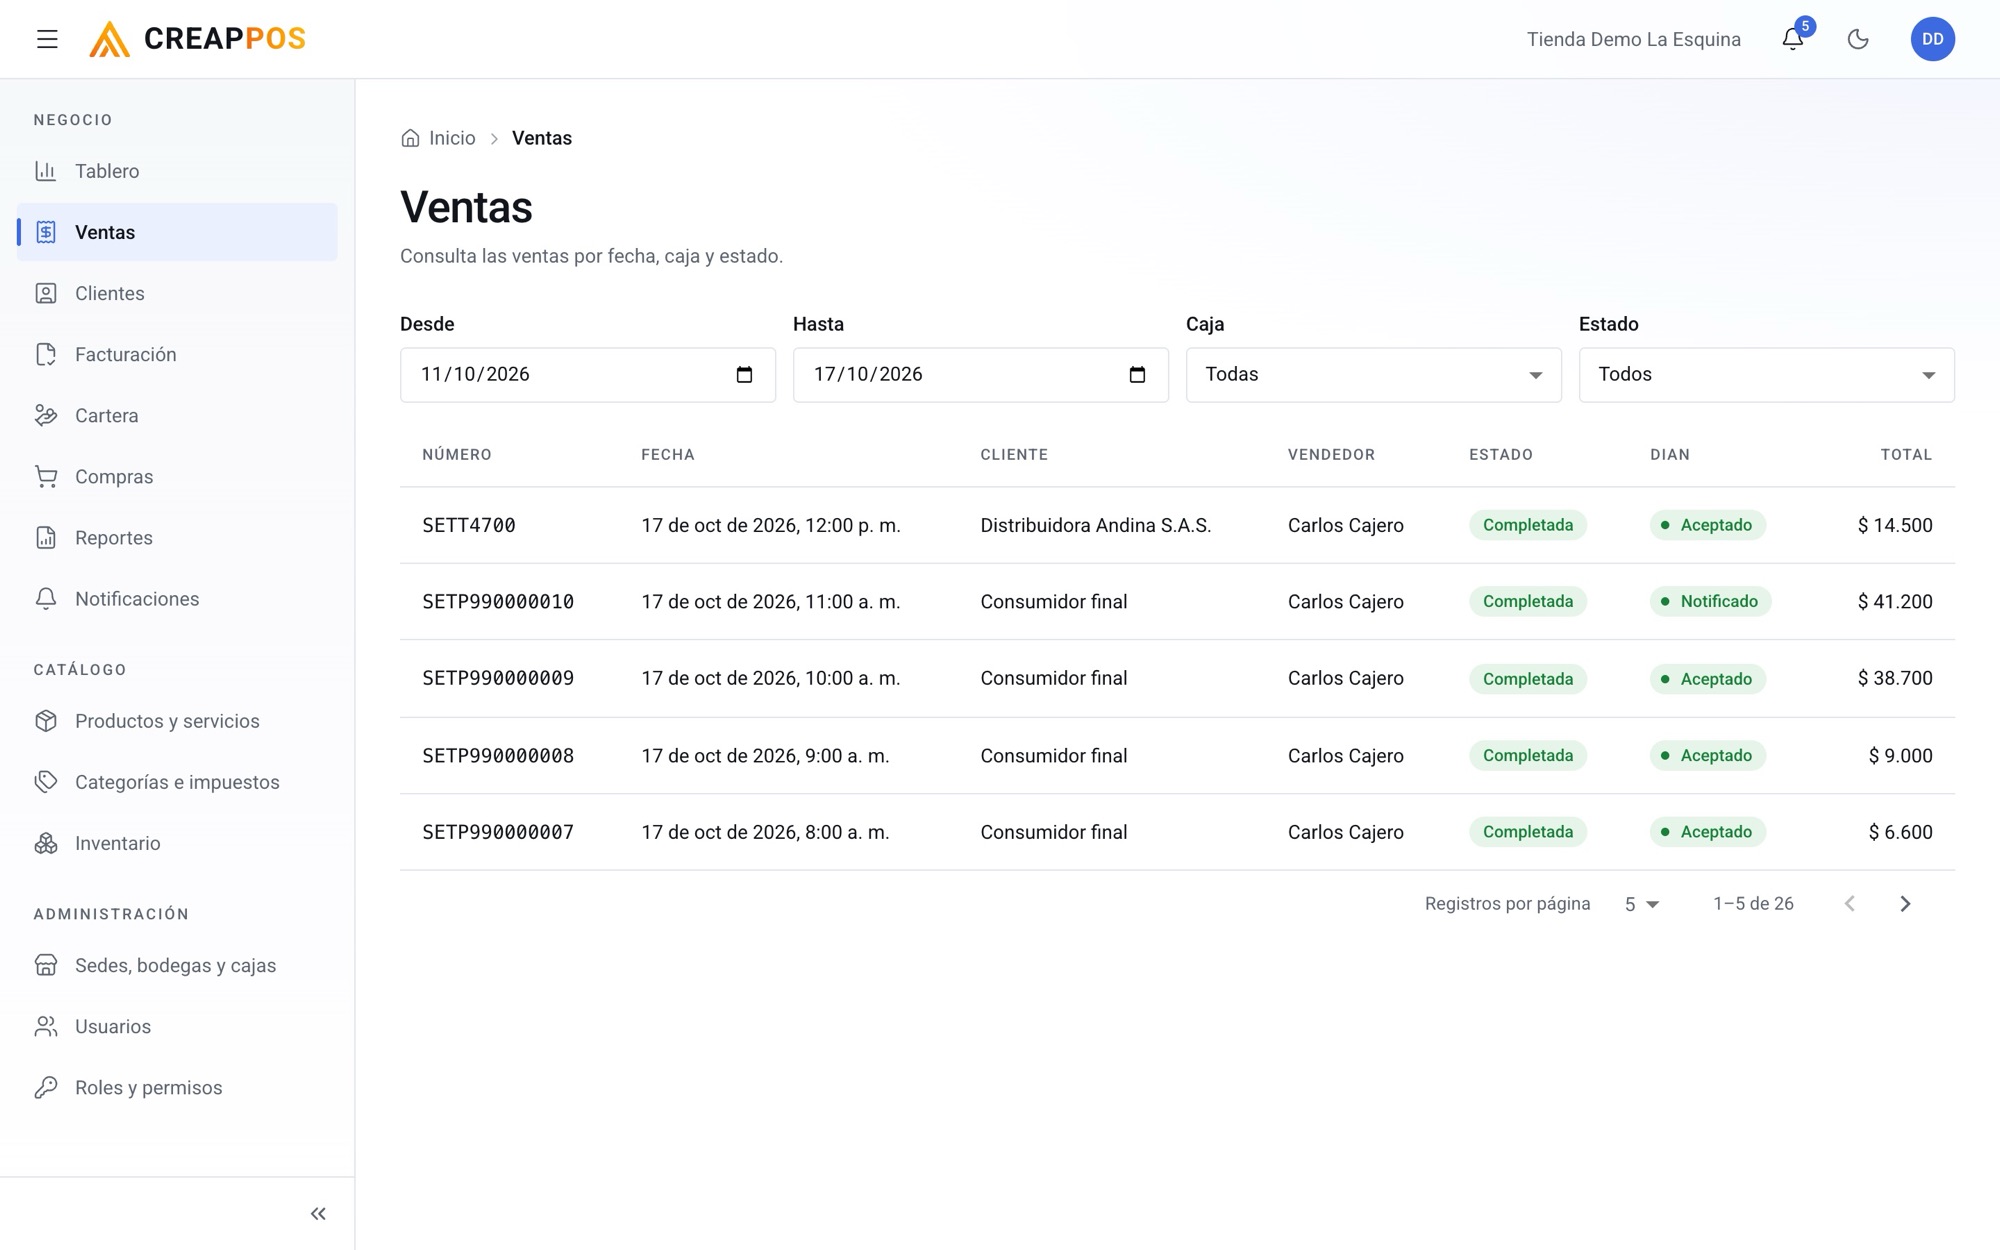
Task: Sort by FECHA column header
Action: coord(668,454)
